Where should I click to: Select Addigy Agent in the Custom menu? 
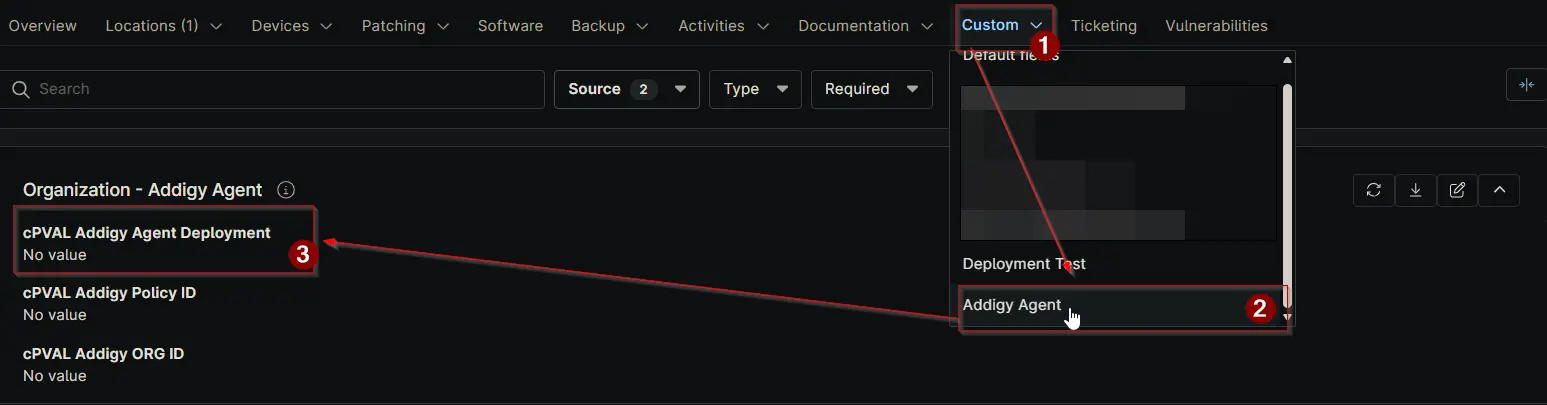(1012, 305)
